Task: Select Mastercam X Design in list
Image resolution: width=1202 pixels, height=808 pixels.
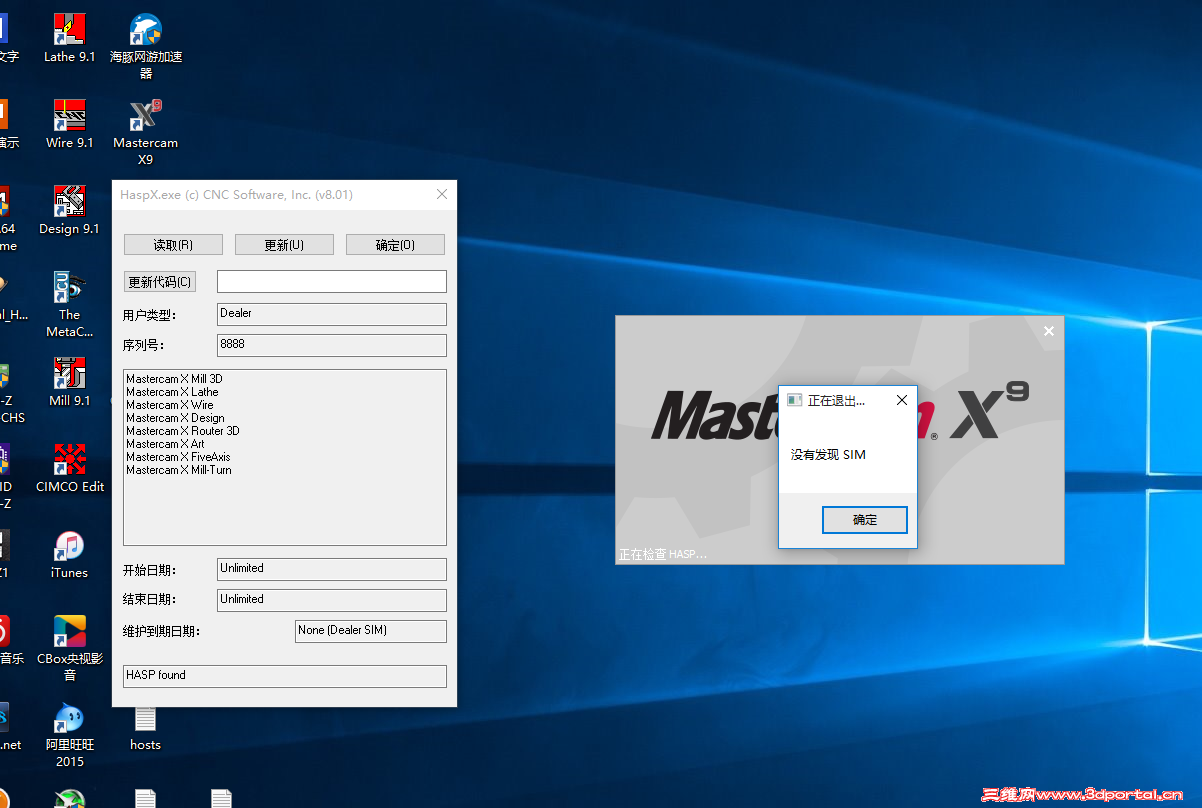Action: coord(176,418)
